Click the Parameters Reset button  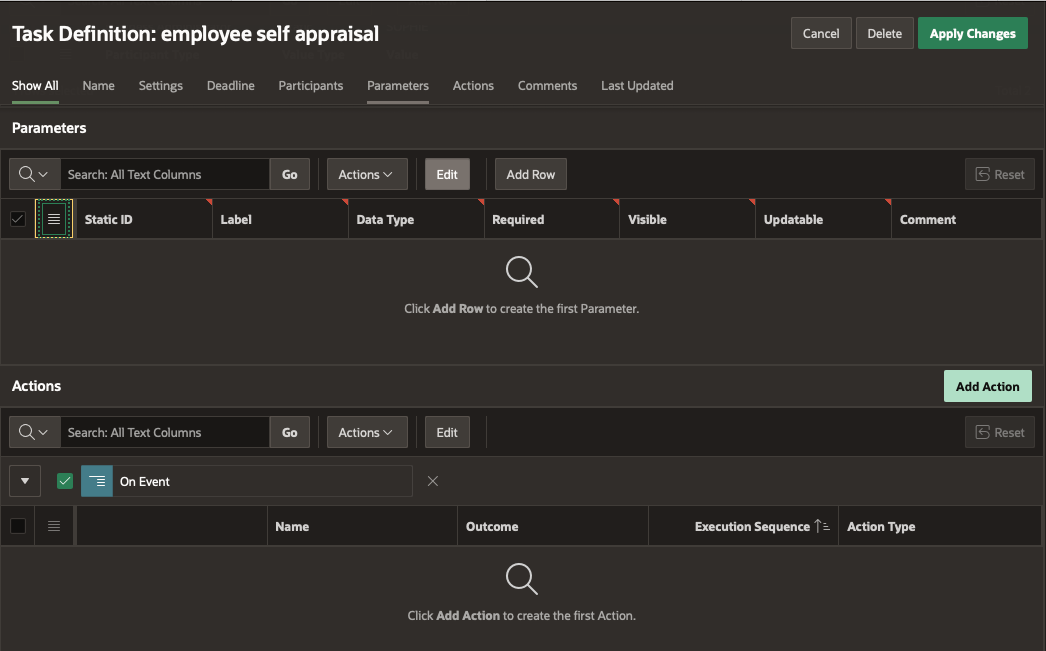point(999,174)
